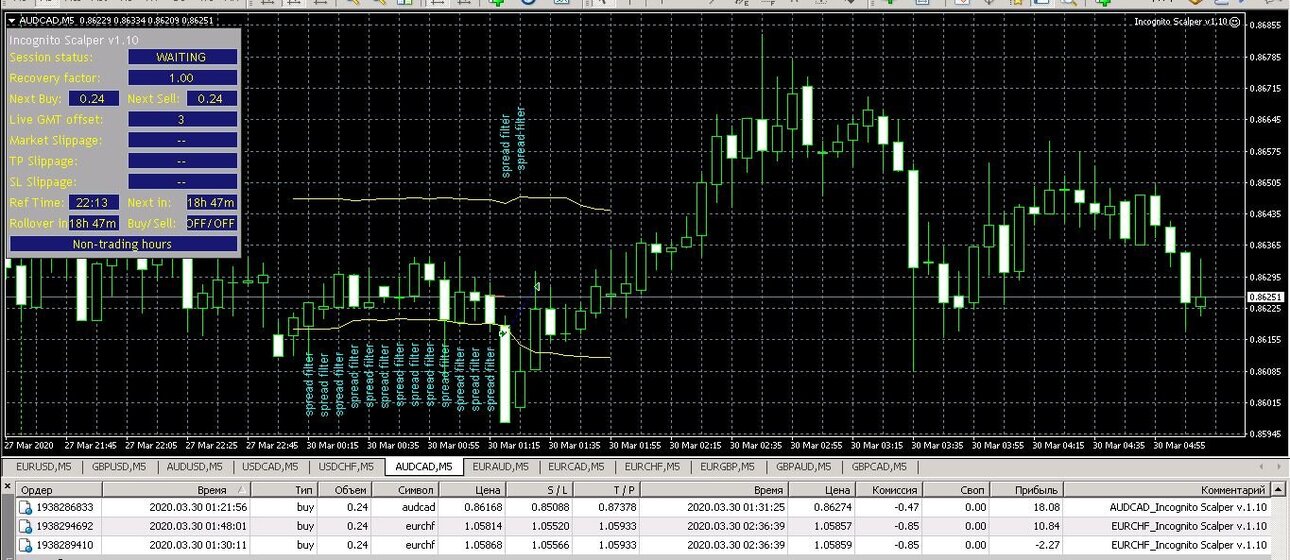Screen dimensions: 1290x560
Task: Activate the GBPCAD,M5 chart tab
Action: (881, 466)
